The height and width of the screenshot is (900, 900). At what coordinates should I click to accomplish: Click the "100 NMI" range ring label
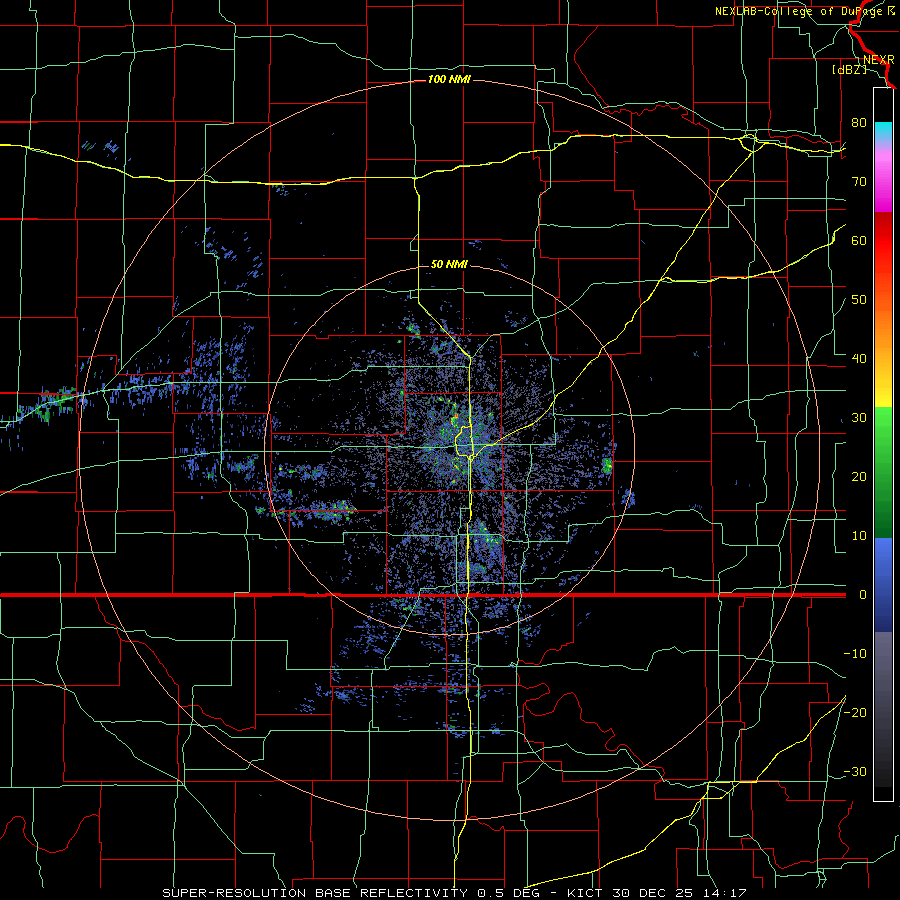pos(449,79)
